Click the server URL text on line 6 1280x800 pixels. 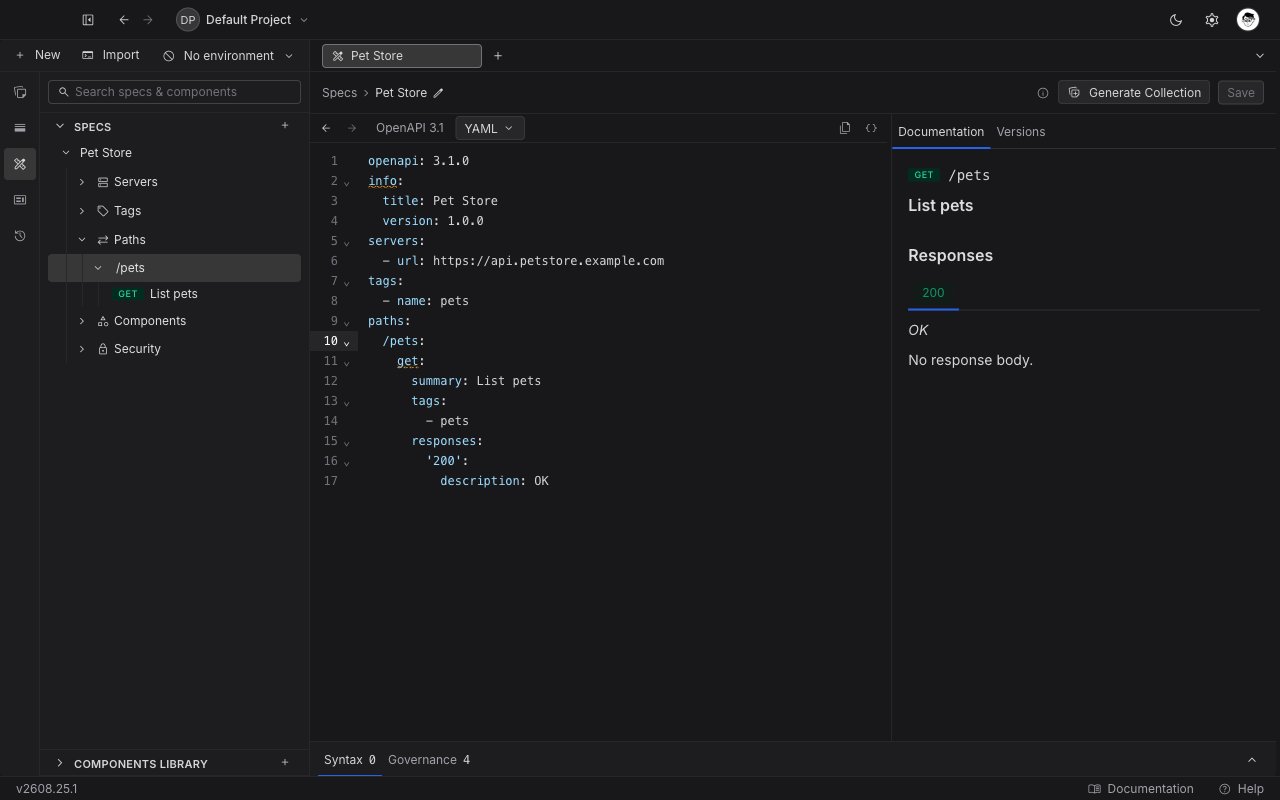[x=548, y=261]
